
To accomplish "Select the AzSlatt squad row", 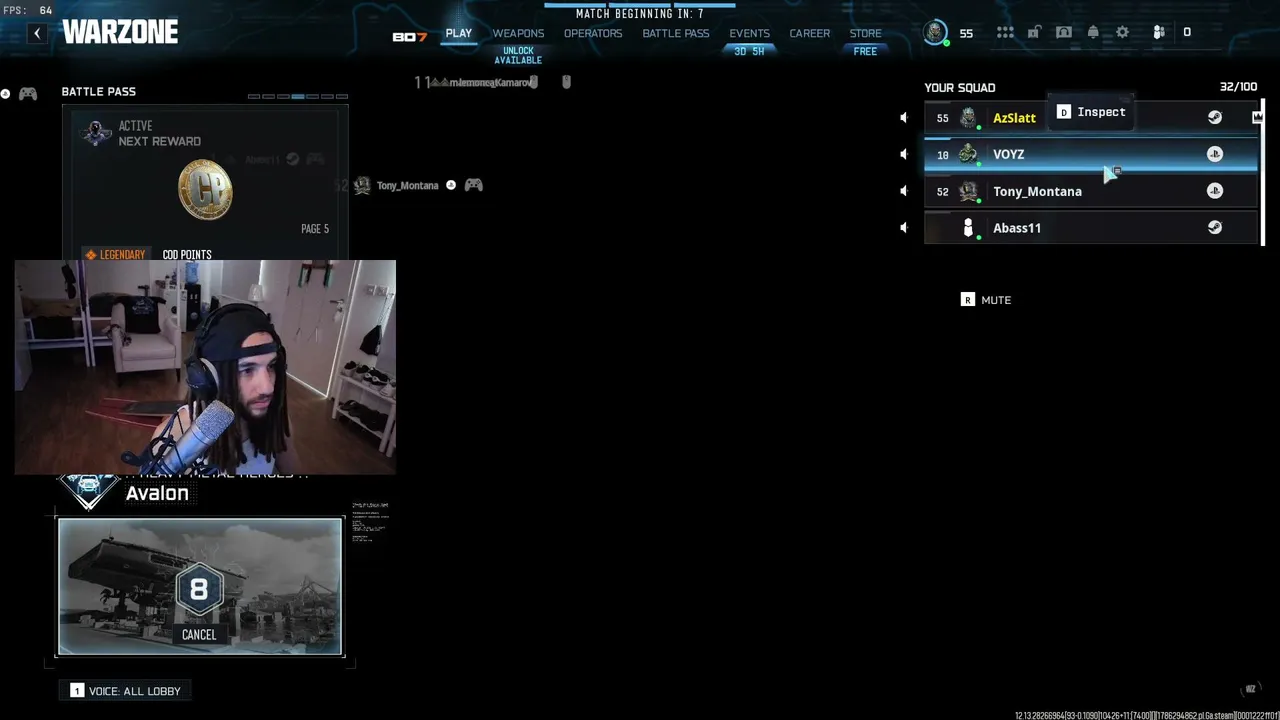I will pos(1091,118).
